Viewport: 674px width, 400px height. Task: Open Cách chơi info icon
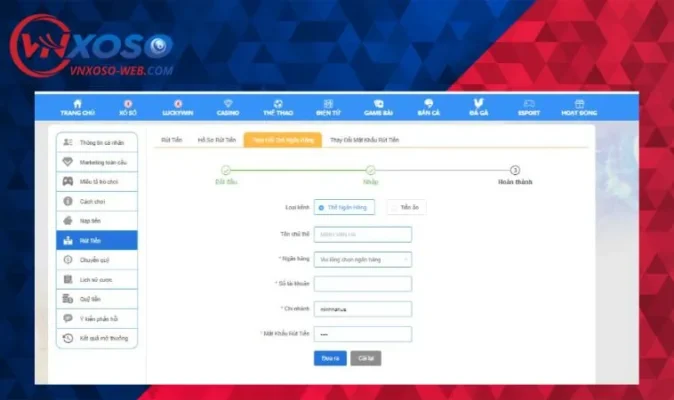click(68, 201)
